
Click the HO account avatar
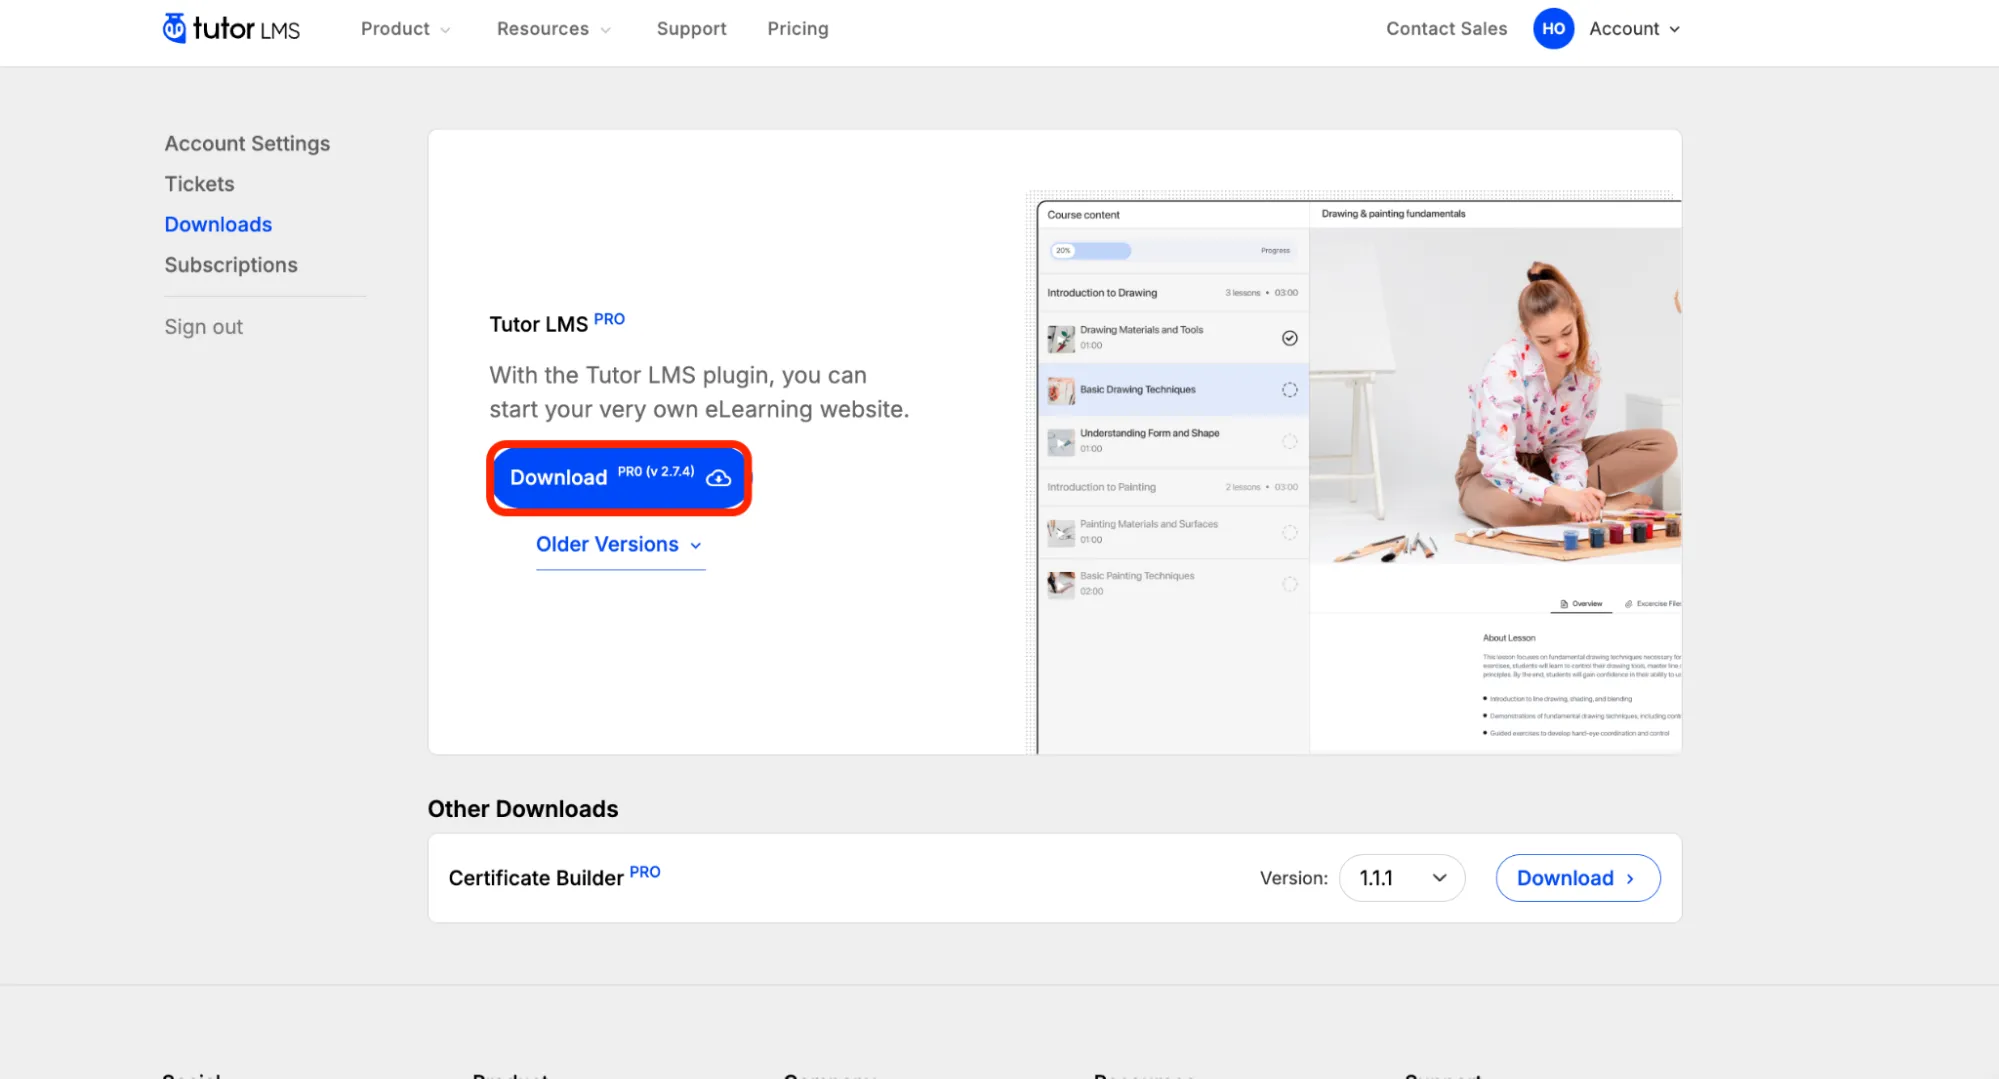tap(1553, 28)
